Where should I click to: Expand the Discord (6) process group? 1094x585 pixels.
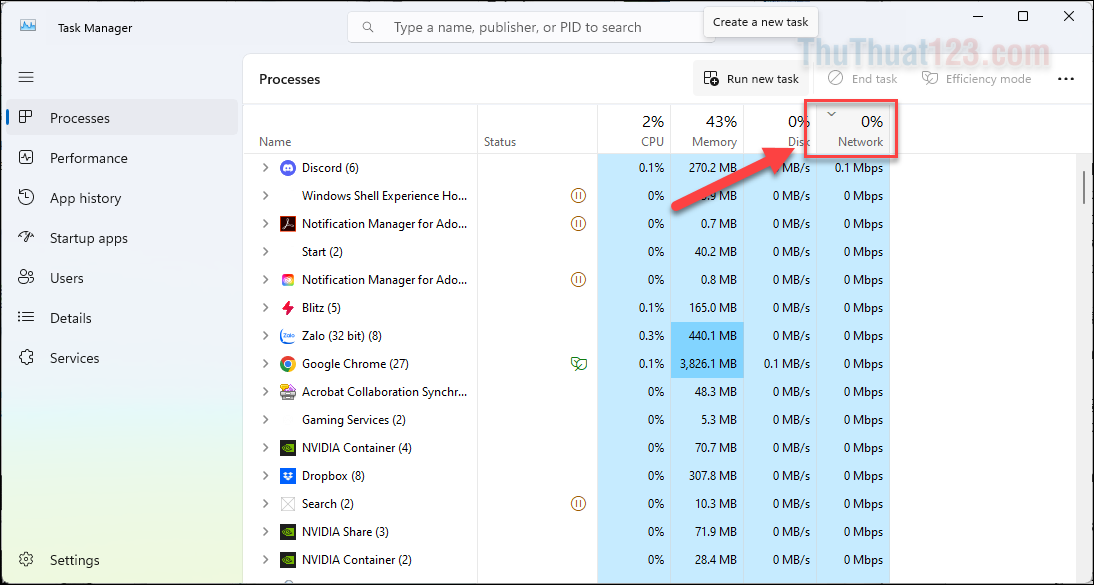click(265, 168)
